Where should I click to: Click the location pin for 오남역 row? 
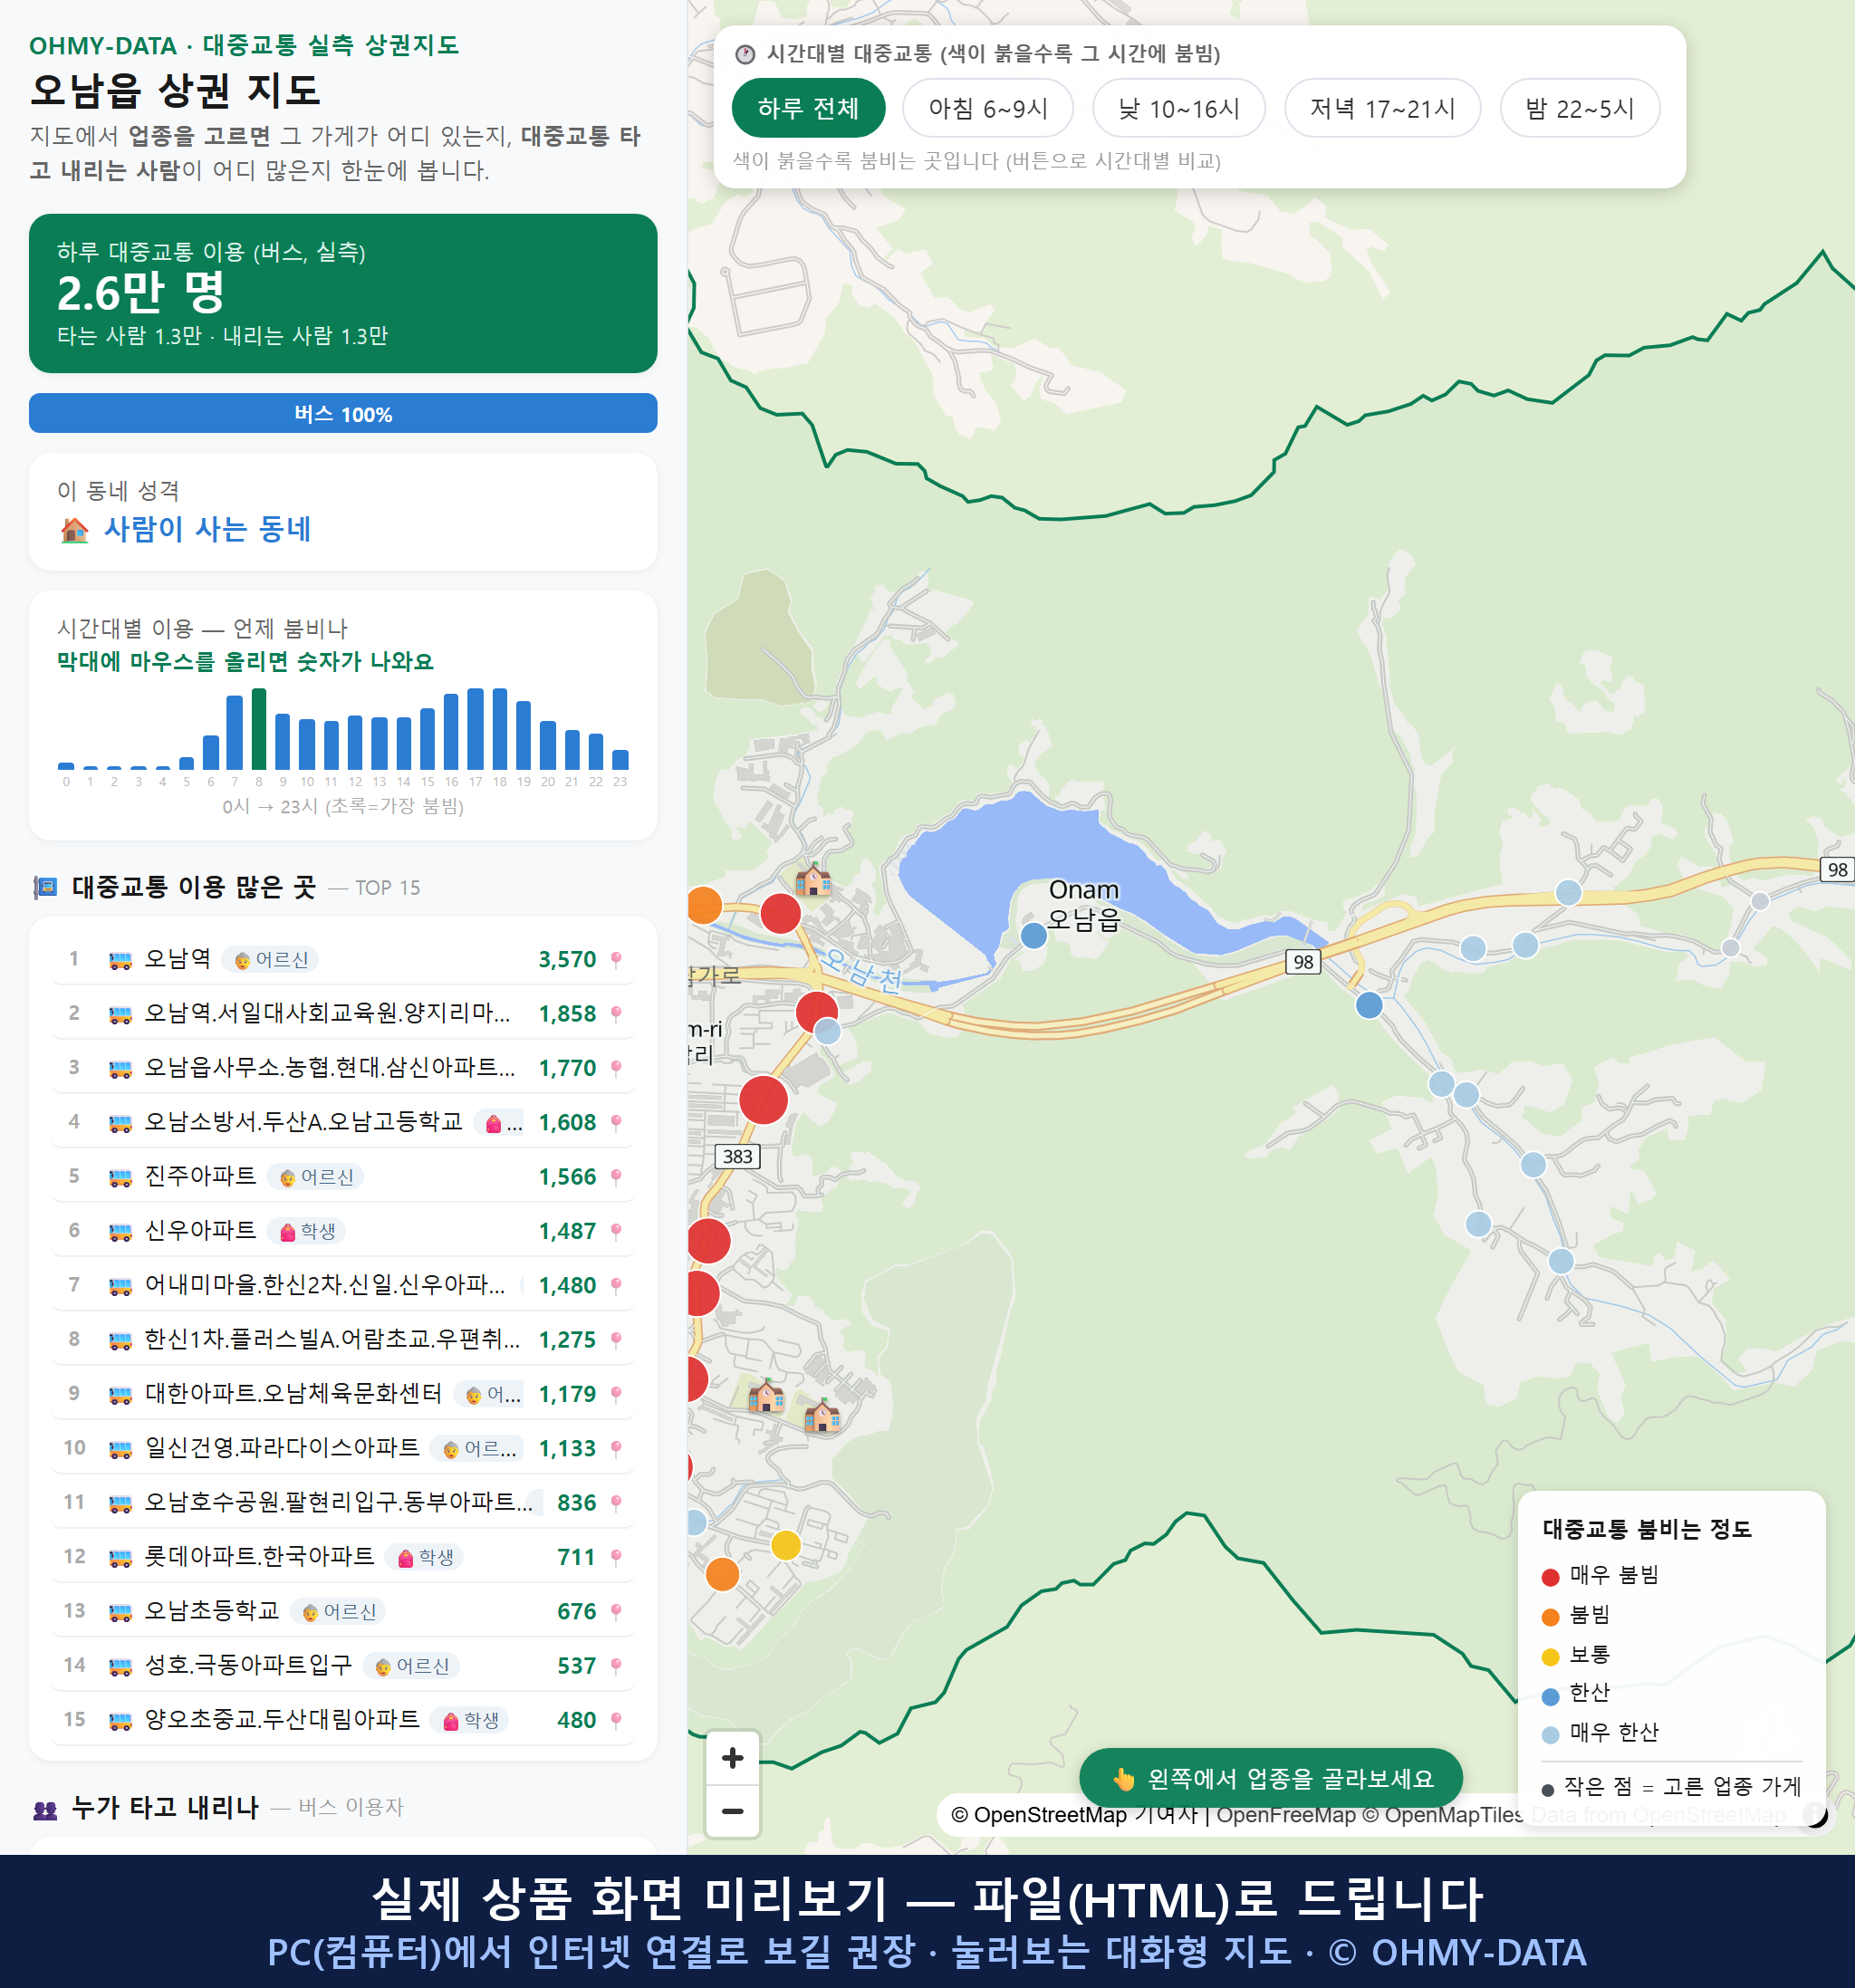[x=616, y=959]
